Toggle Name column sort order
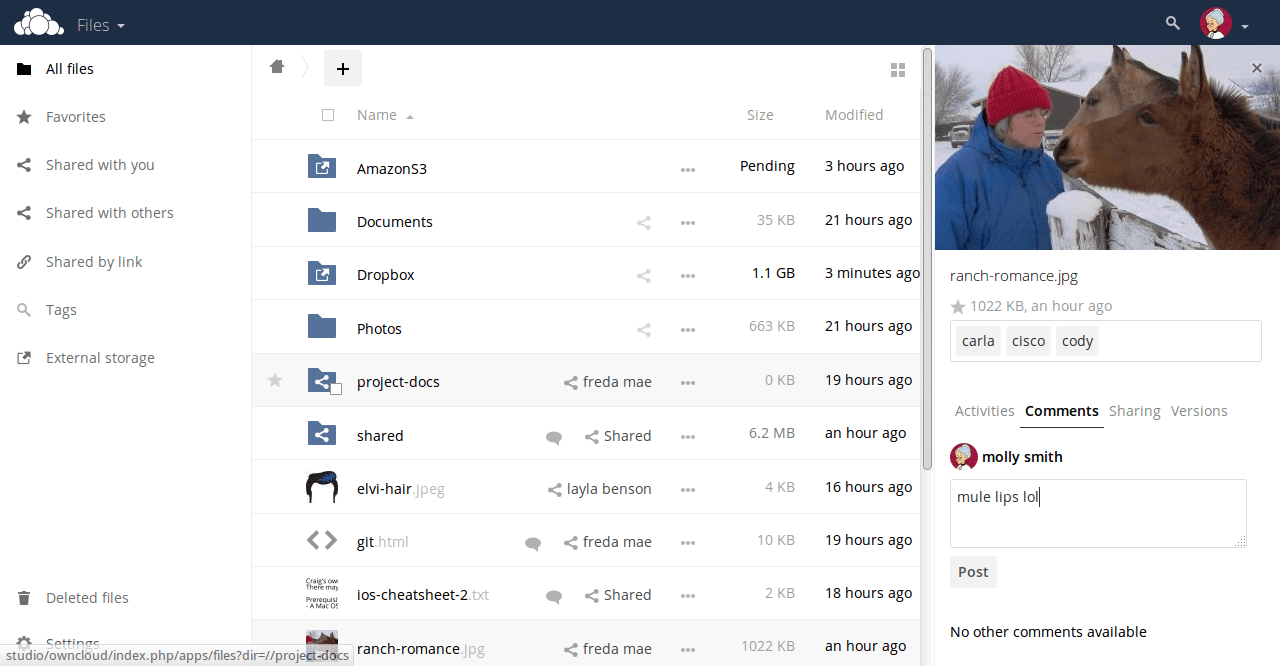This screenshot has height=666, width=1280. 376,114
